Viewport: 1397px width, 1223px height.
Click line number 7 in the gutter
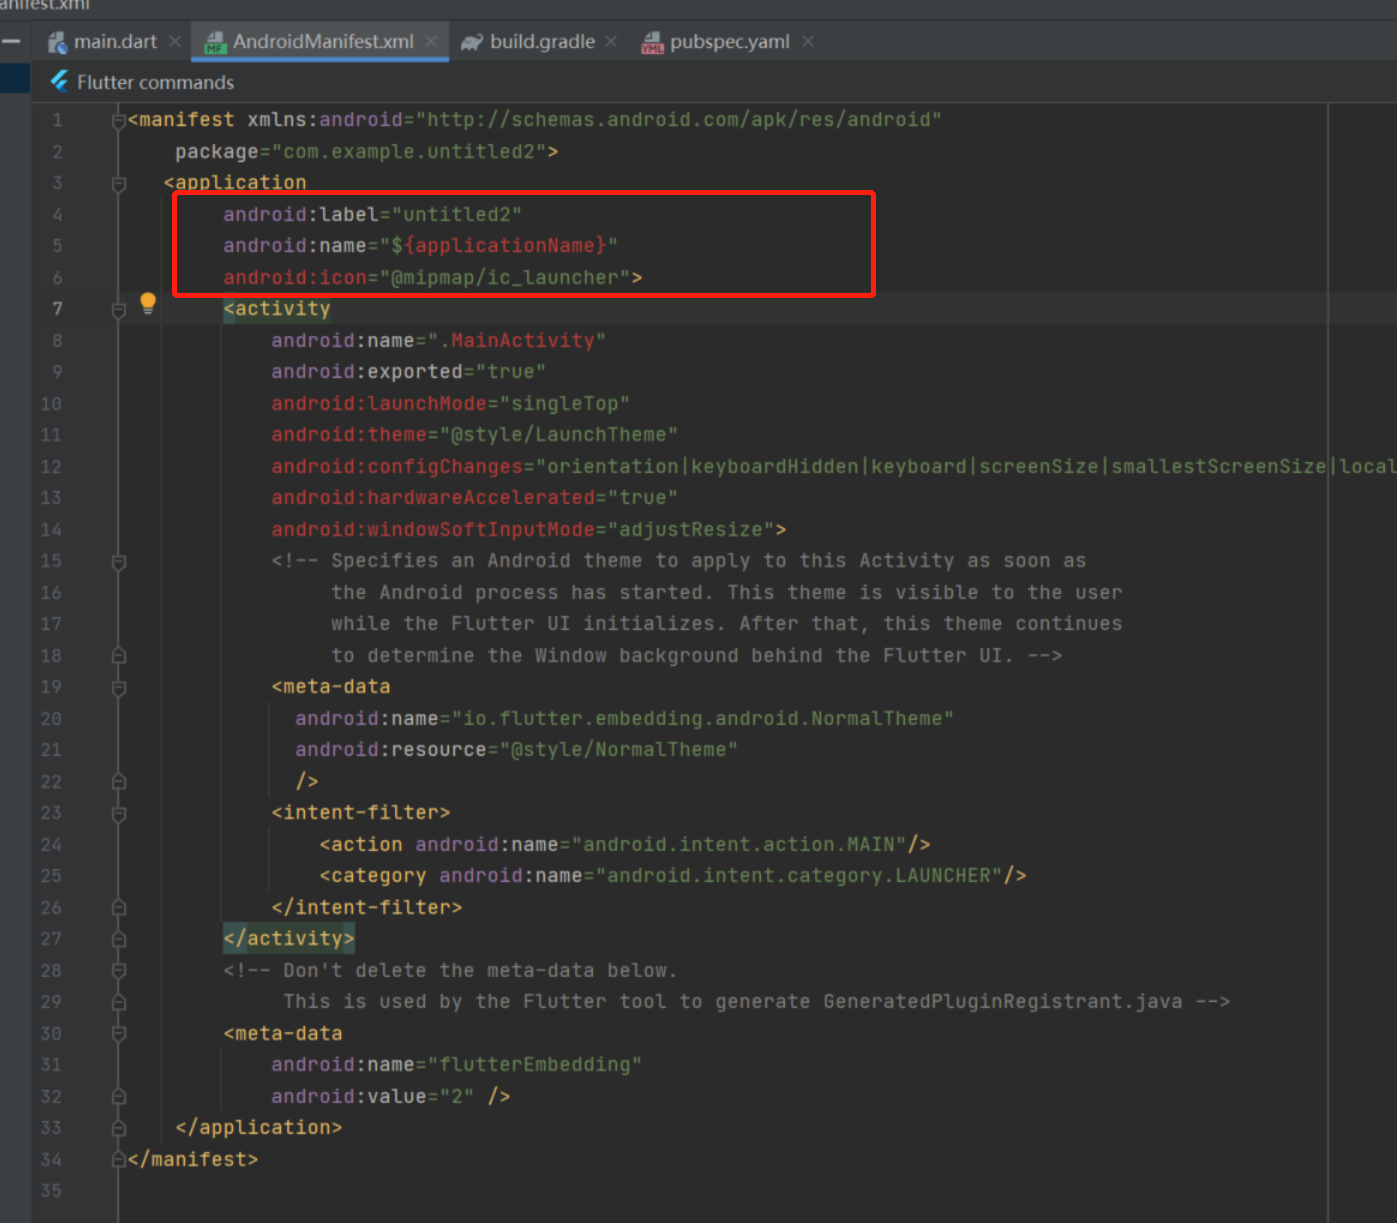57,309
